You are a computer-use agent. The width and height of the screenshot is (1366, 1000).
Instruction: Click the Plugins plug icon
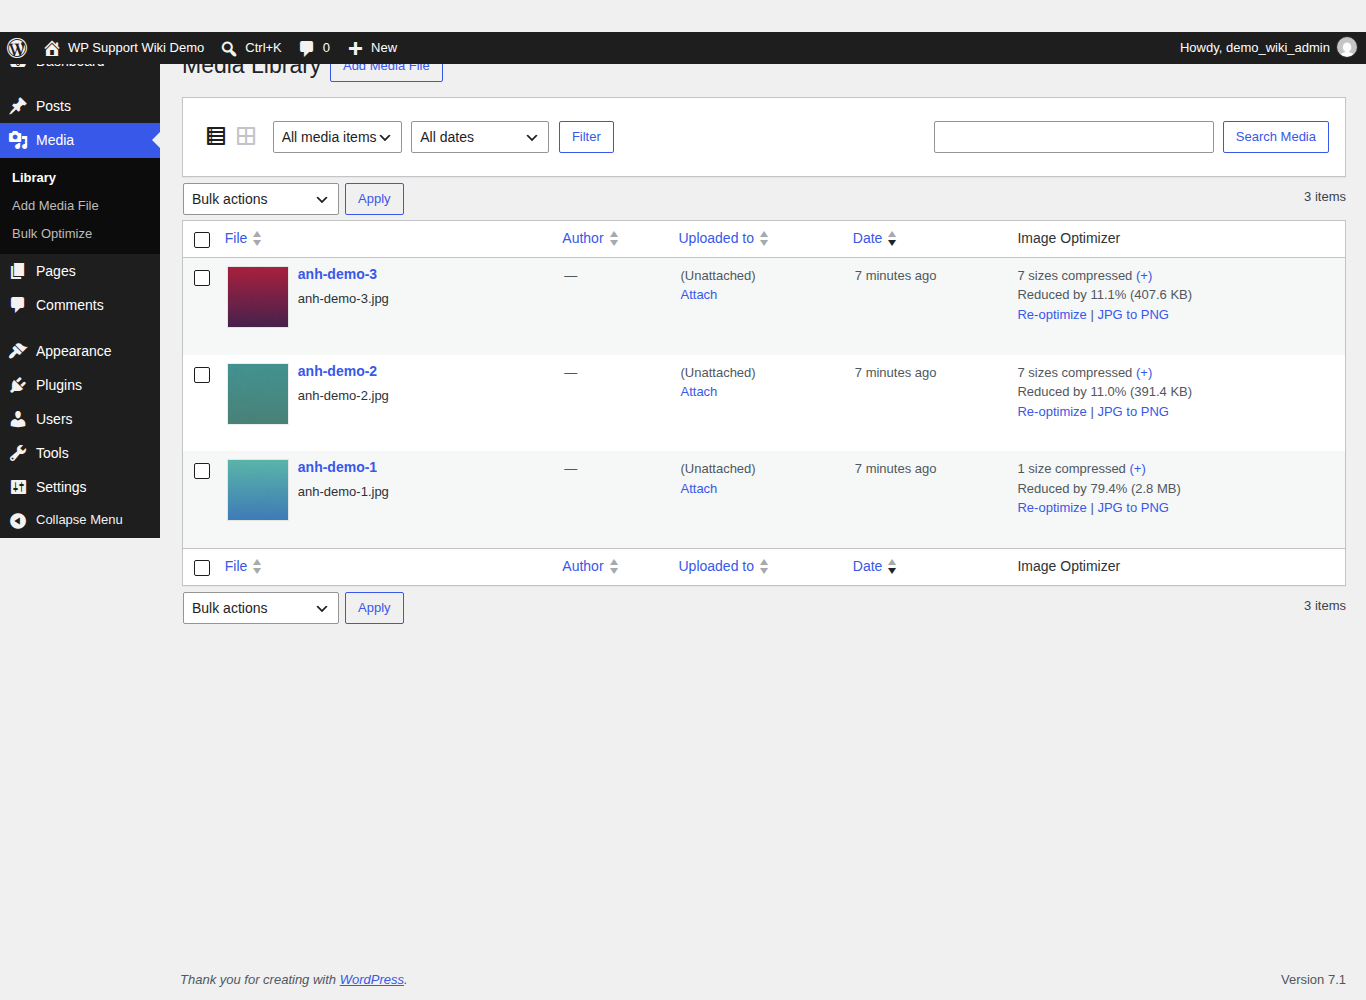click(18, 385)
